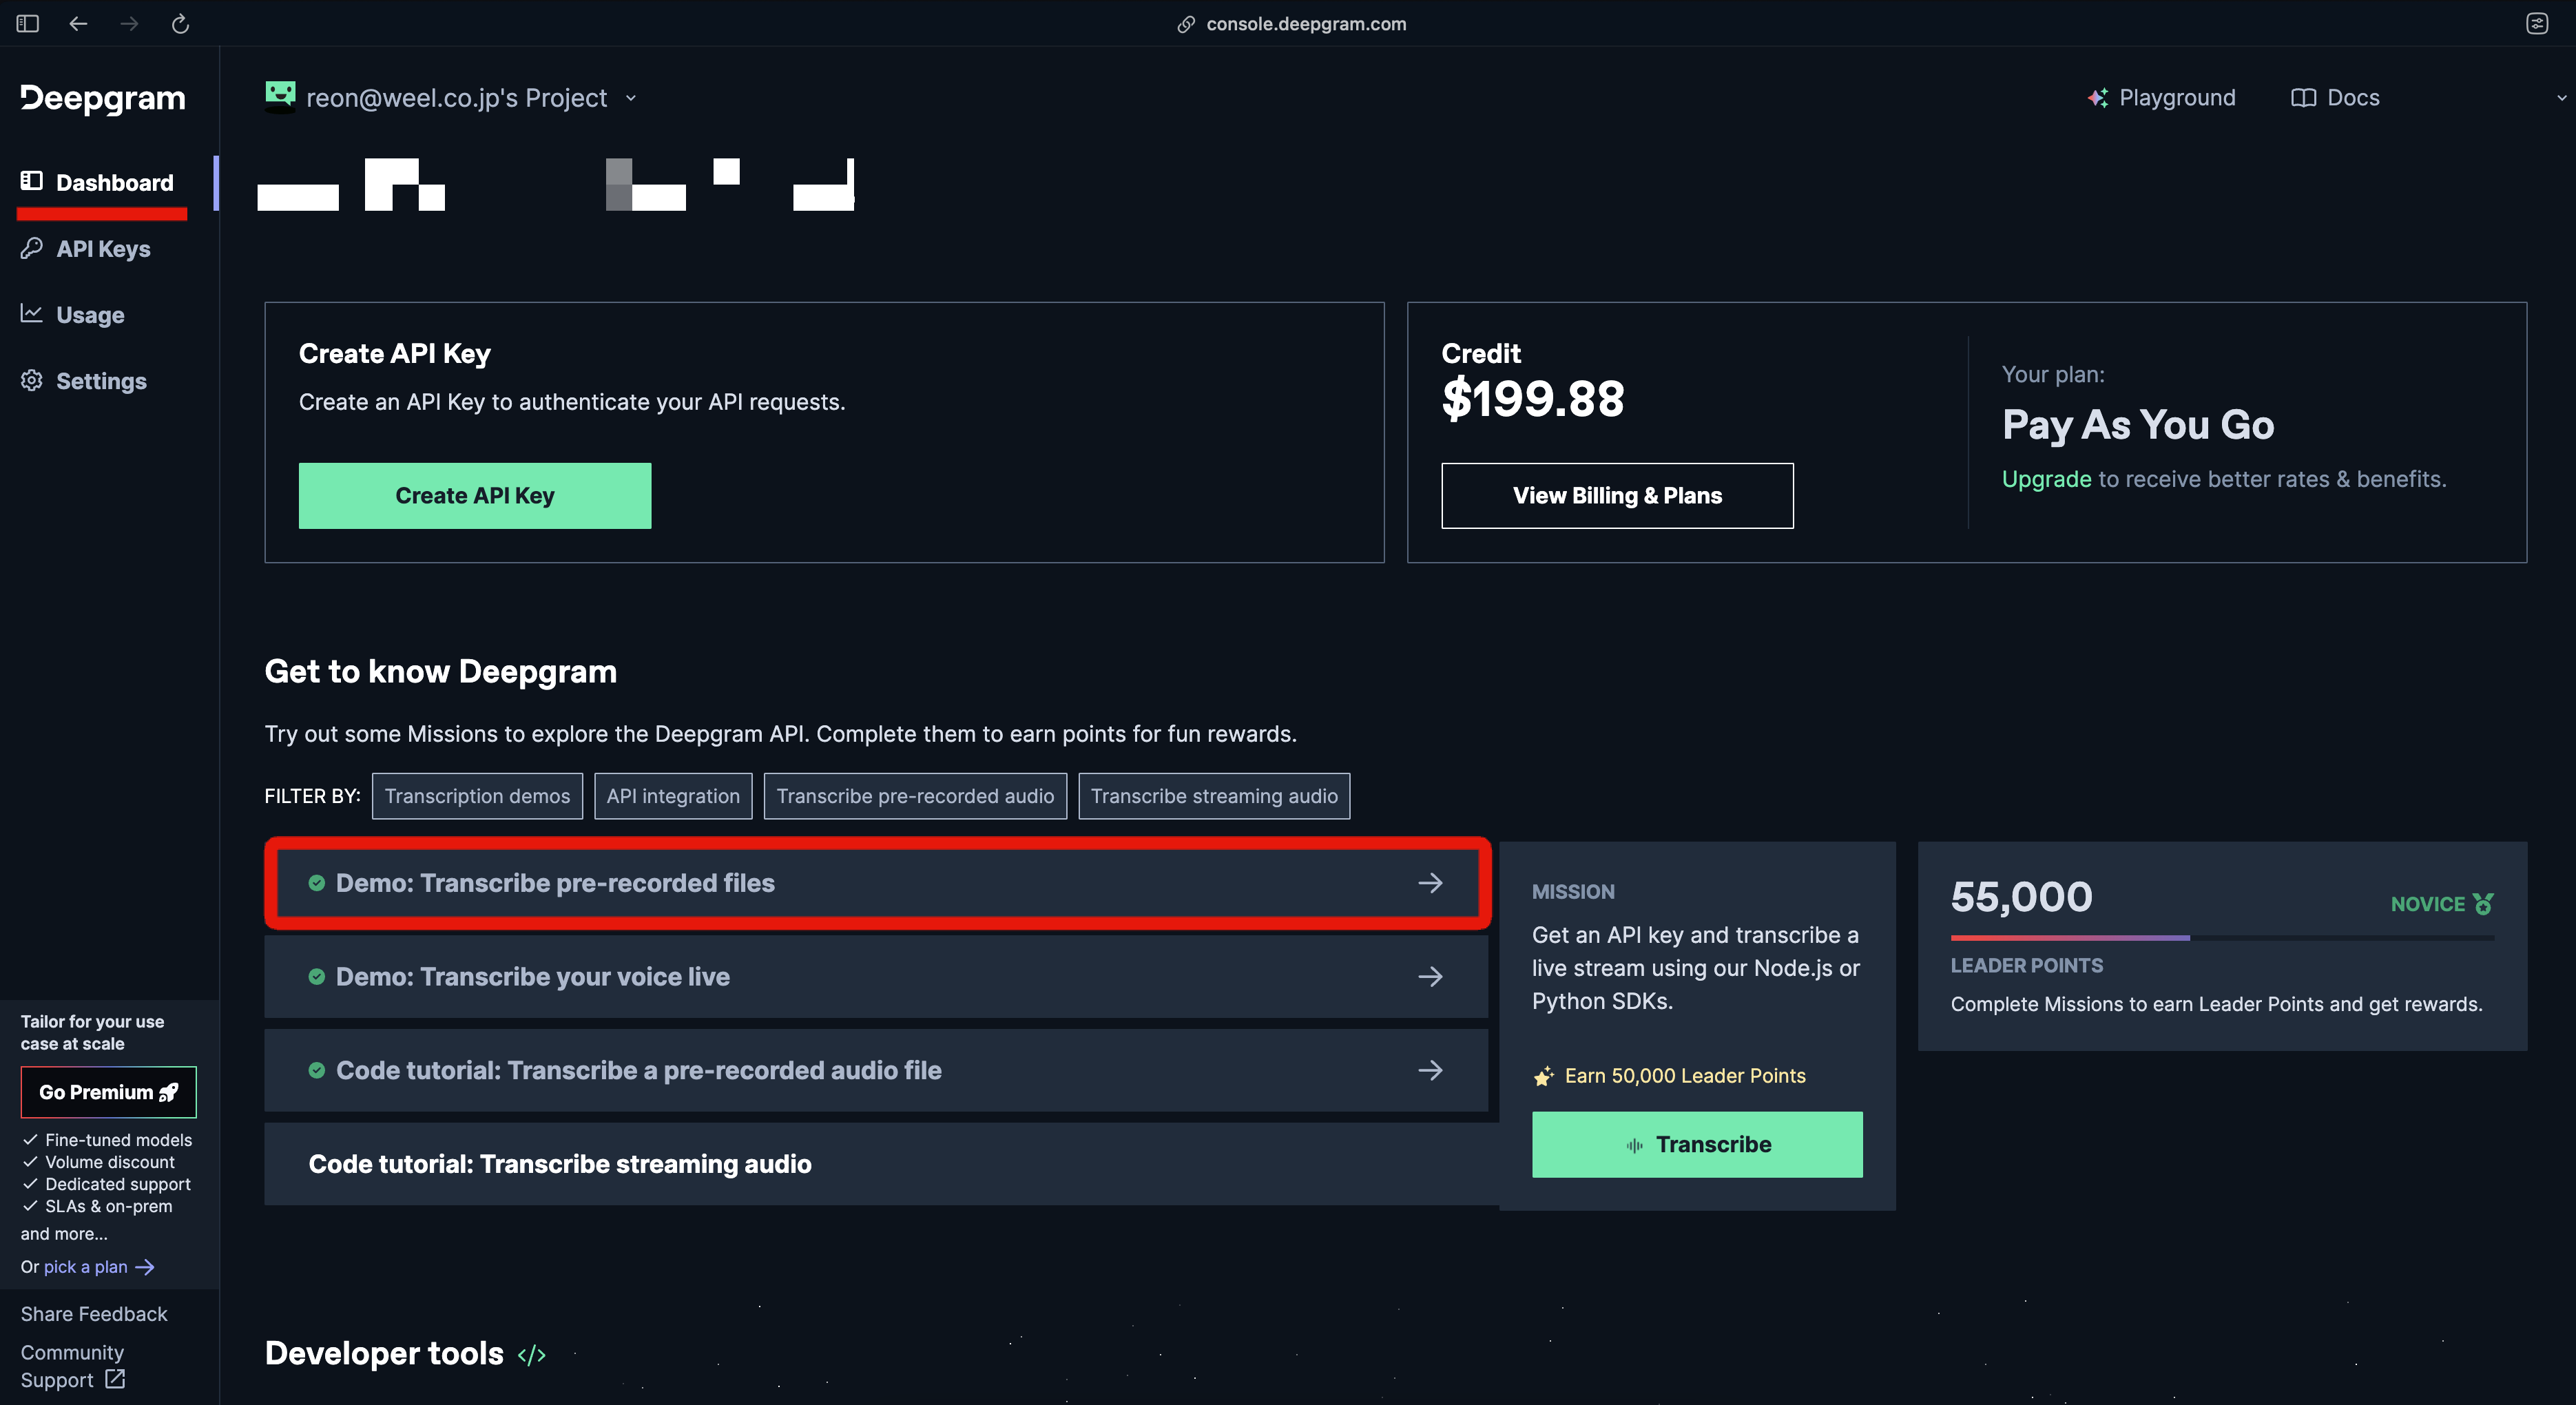2576x1405 pixels.
Task: Click the Upgrade link under Pay As You Go
Action: click(x=2046, y=479)
